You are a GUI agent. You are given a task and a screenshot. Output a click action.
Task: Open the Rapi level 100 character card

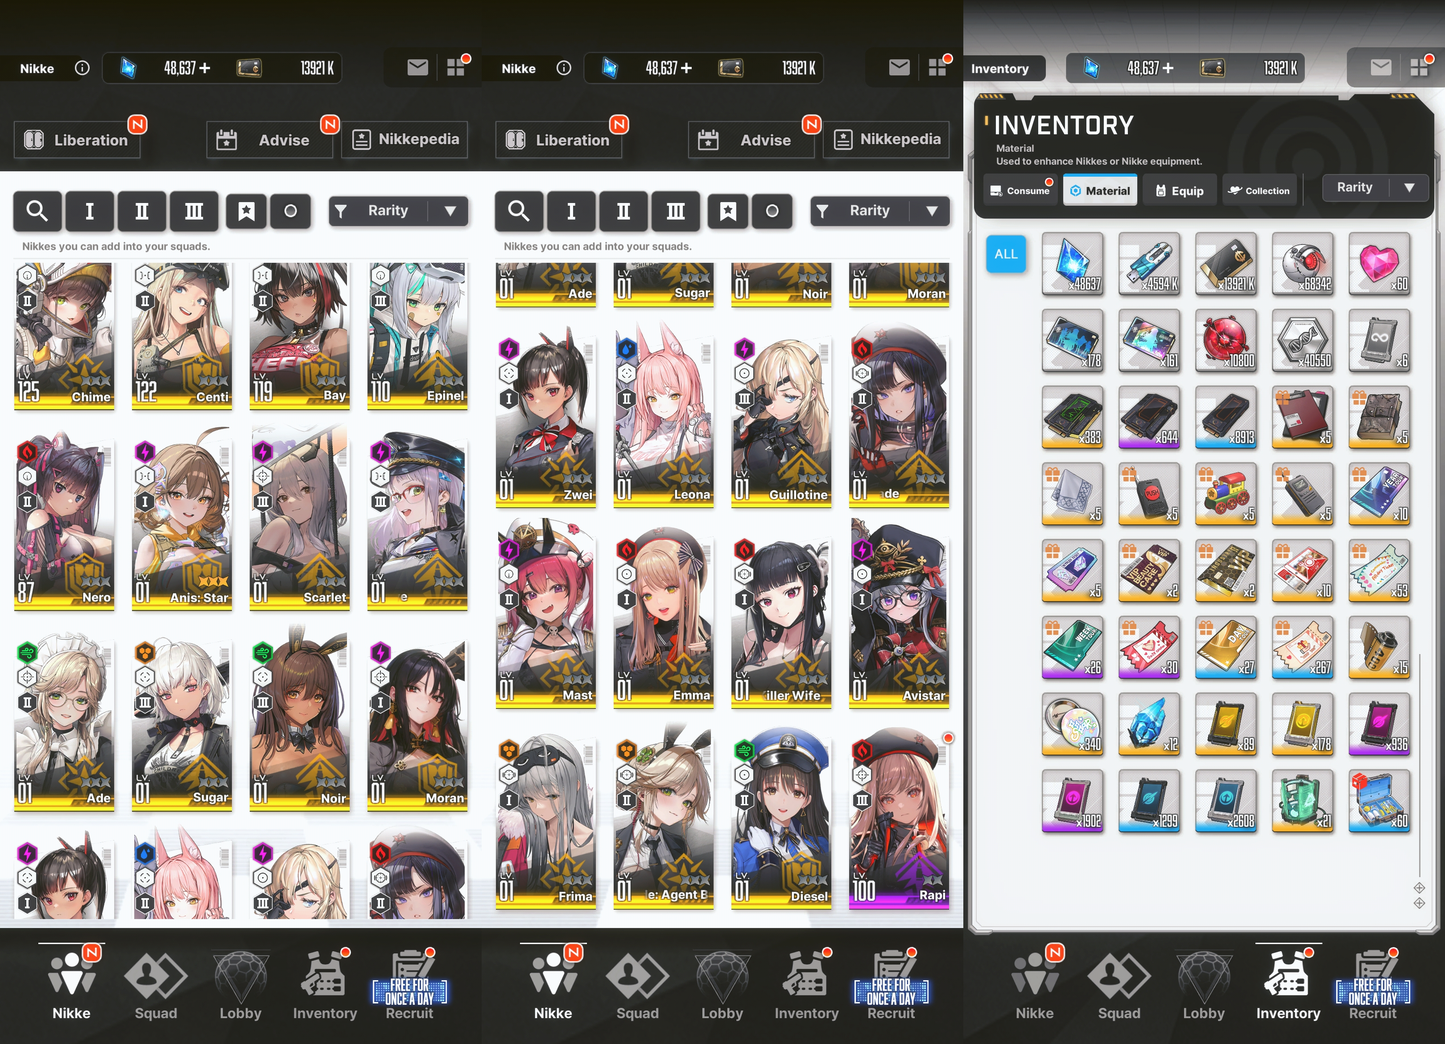(899, 820)
